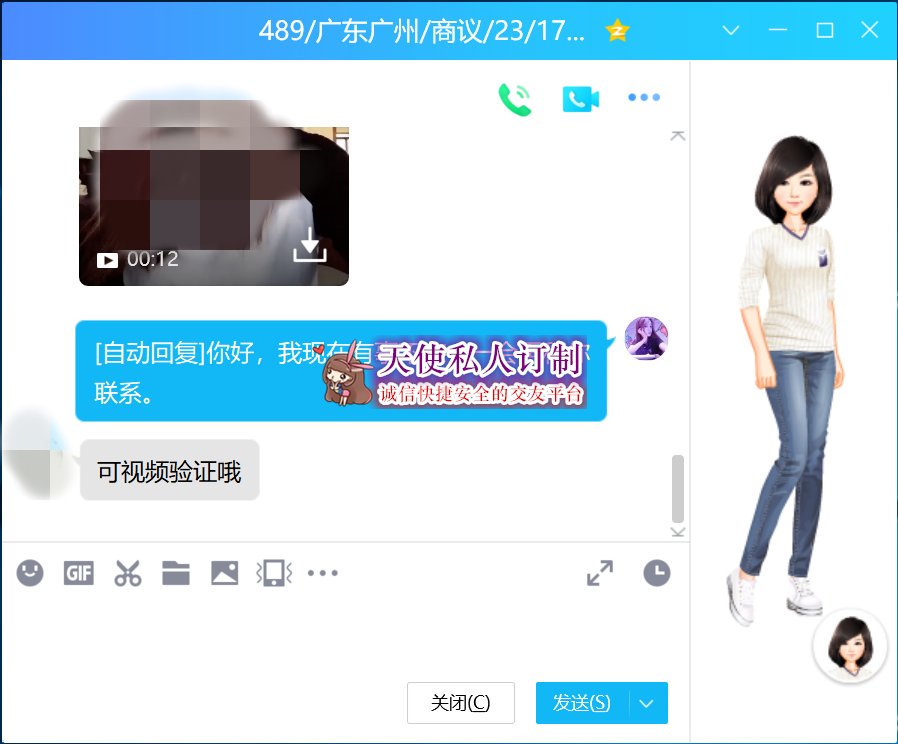This screenshot has width=898, height=744.
Task: Open message history with the clock icon
Action: pos(656,573)
